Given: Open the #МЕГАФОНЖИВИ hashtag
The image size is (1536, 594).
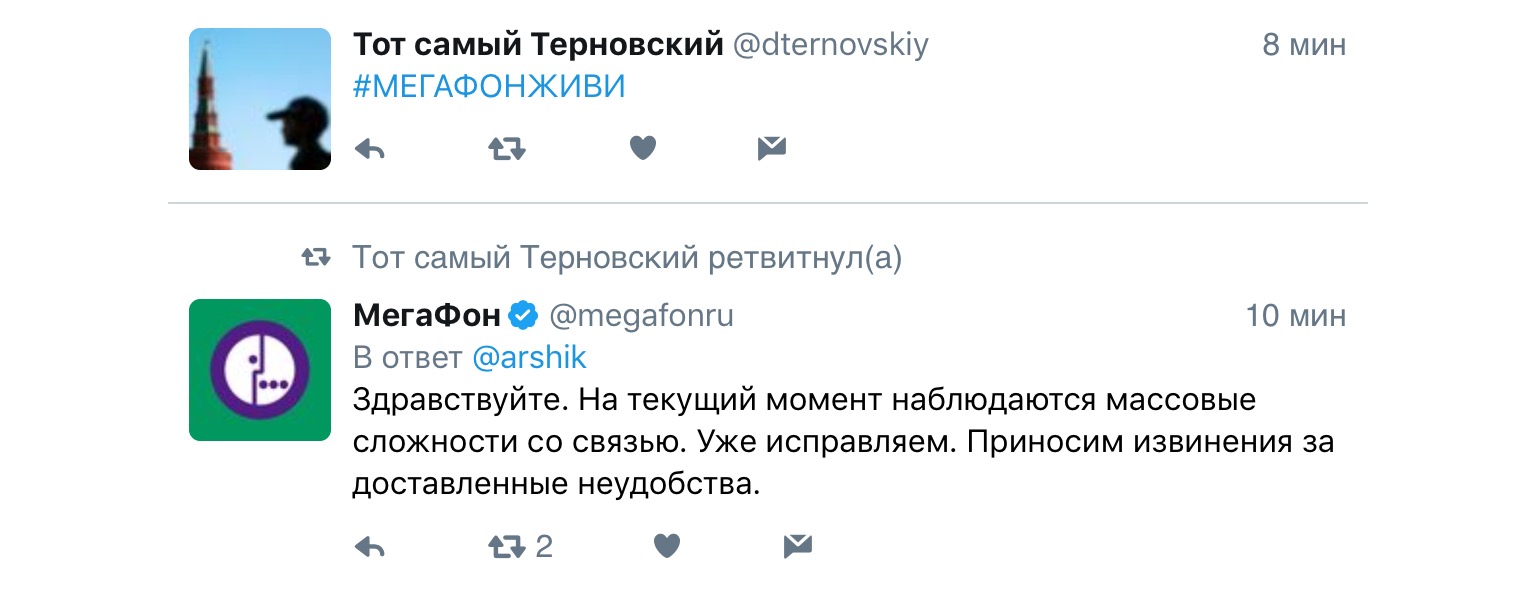Looking at the screenshot, I should [489, 87].
